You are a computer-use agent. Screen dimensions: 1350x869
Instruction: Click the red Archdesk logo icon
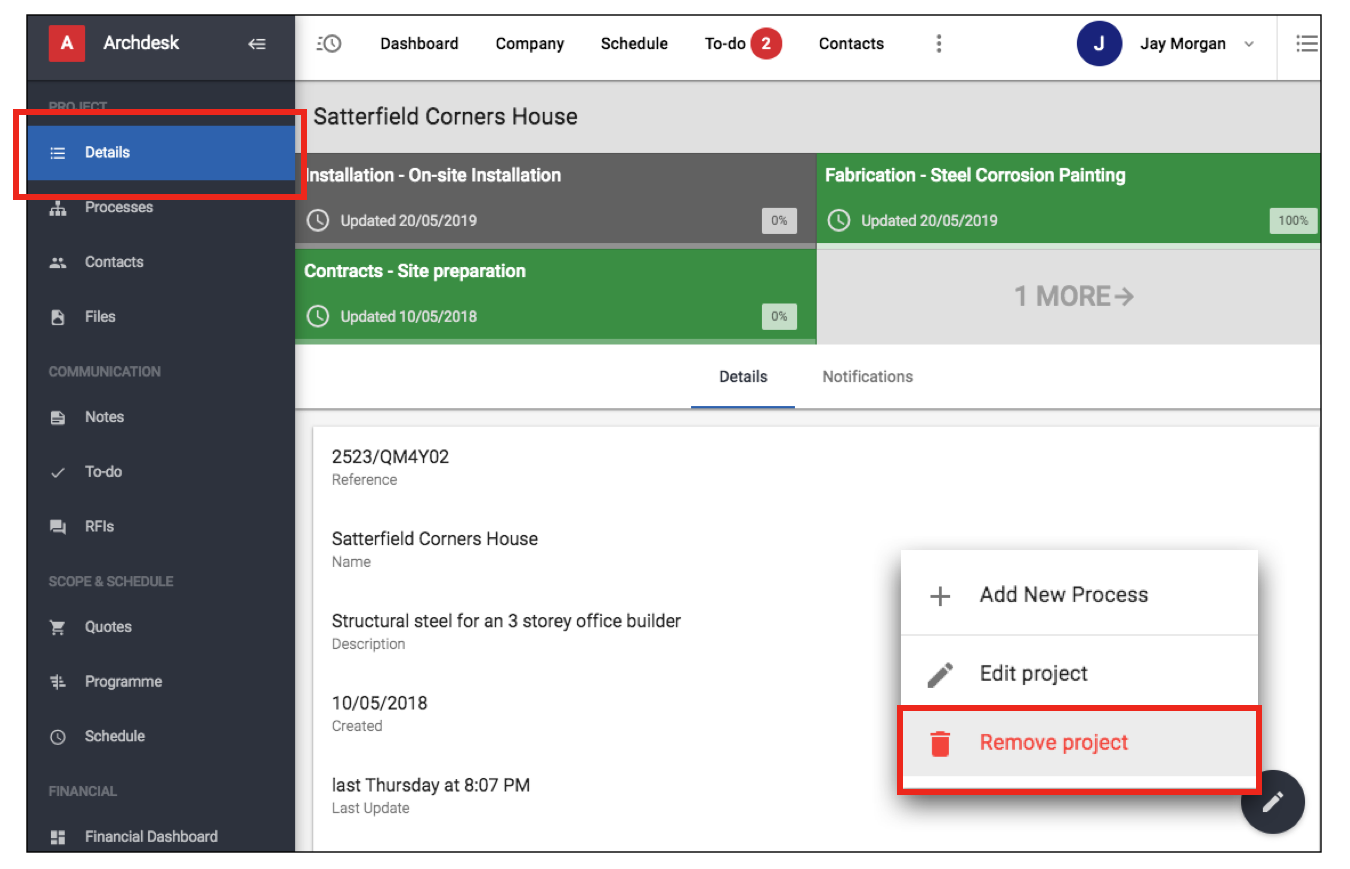67,43
